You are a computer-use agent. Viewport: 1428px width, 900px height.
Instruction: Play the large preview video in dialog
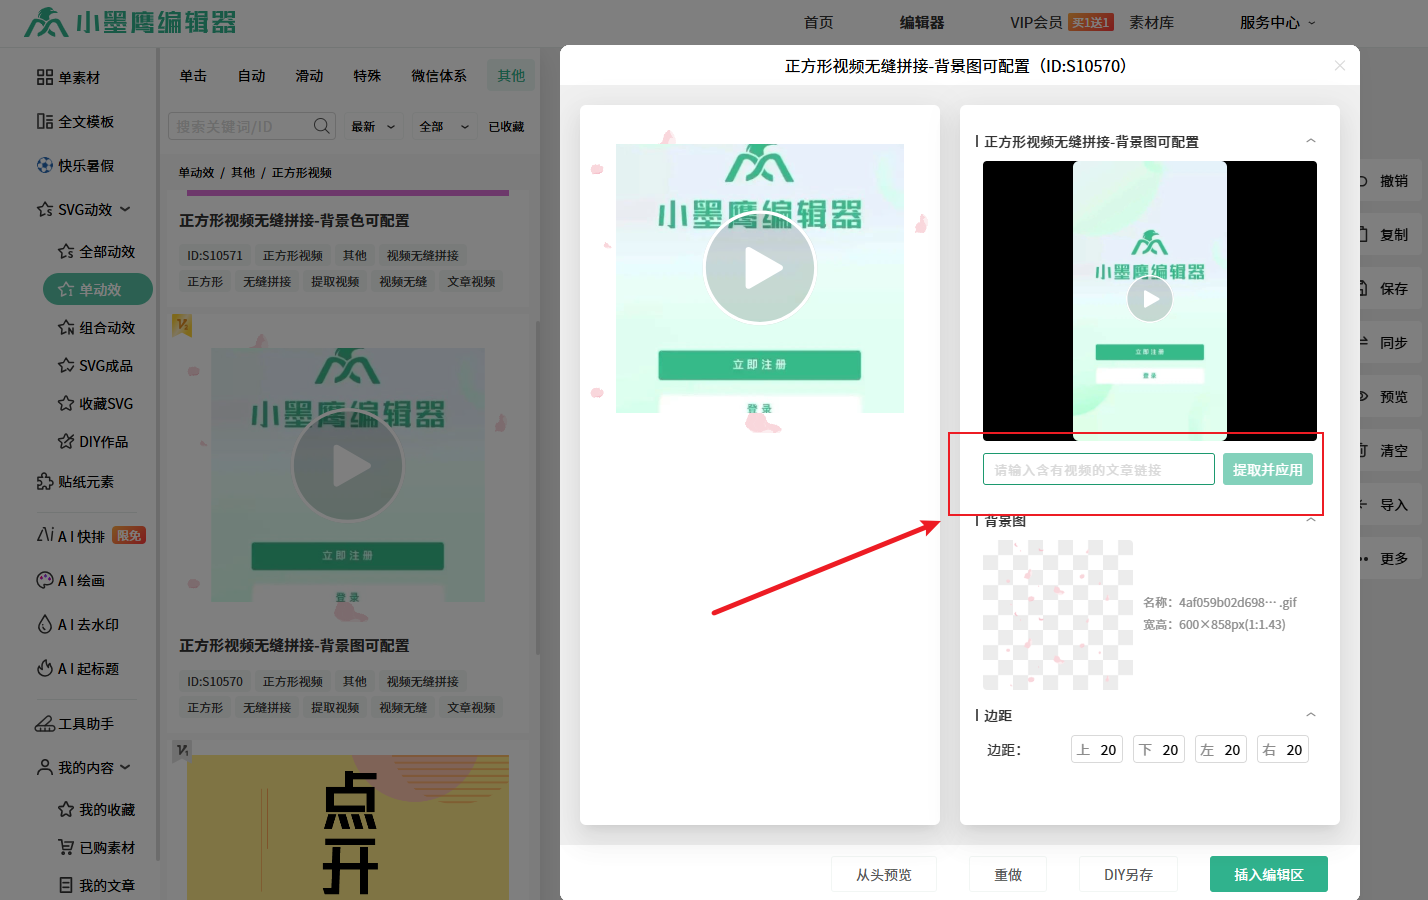pyautogui.click(x=760, y=268)
